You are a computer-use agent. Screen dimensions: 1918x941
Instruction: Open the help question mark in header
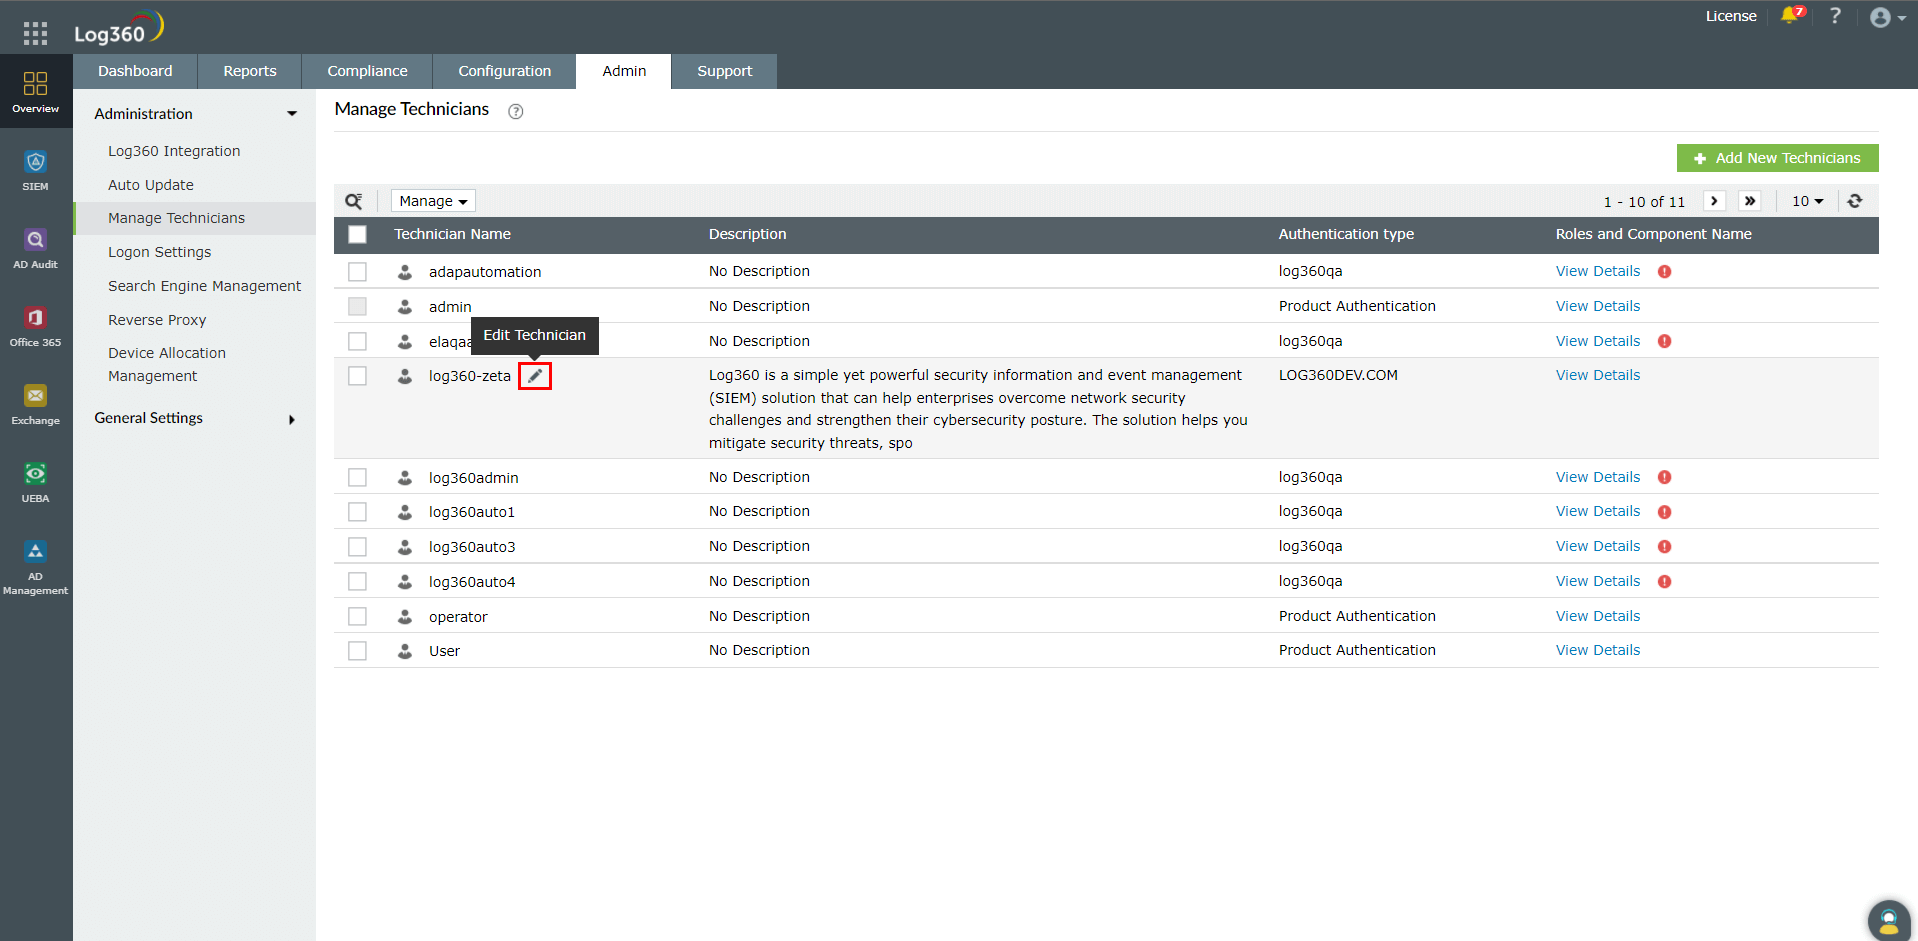pos(1835,16)
